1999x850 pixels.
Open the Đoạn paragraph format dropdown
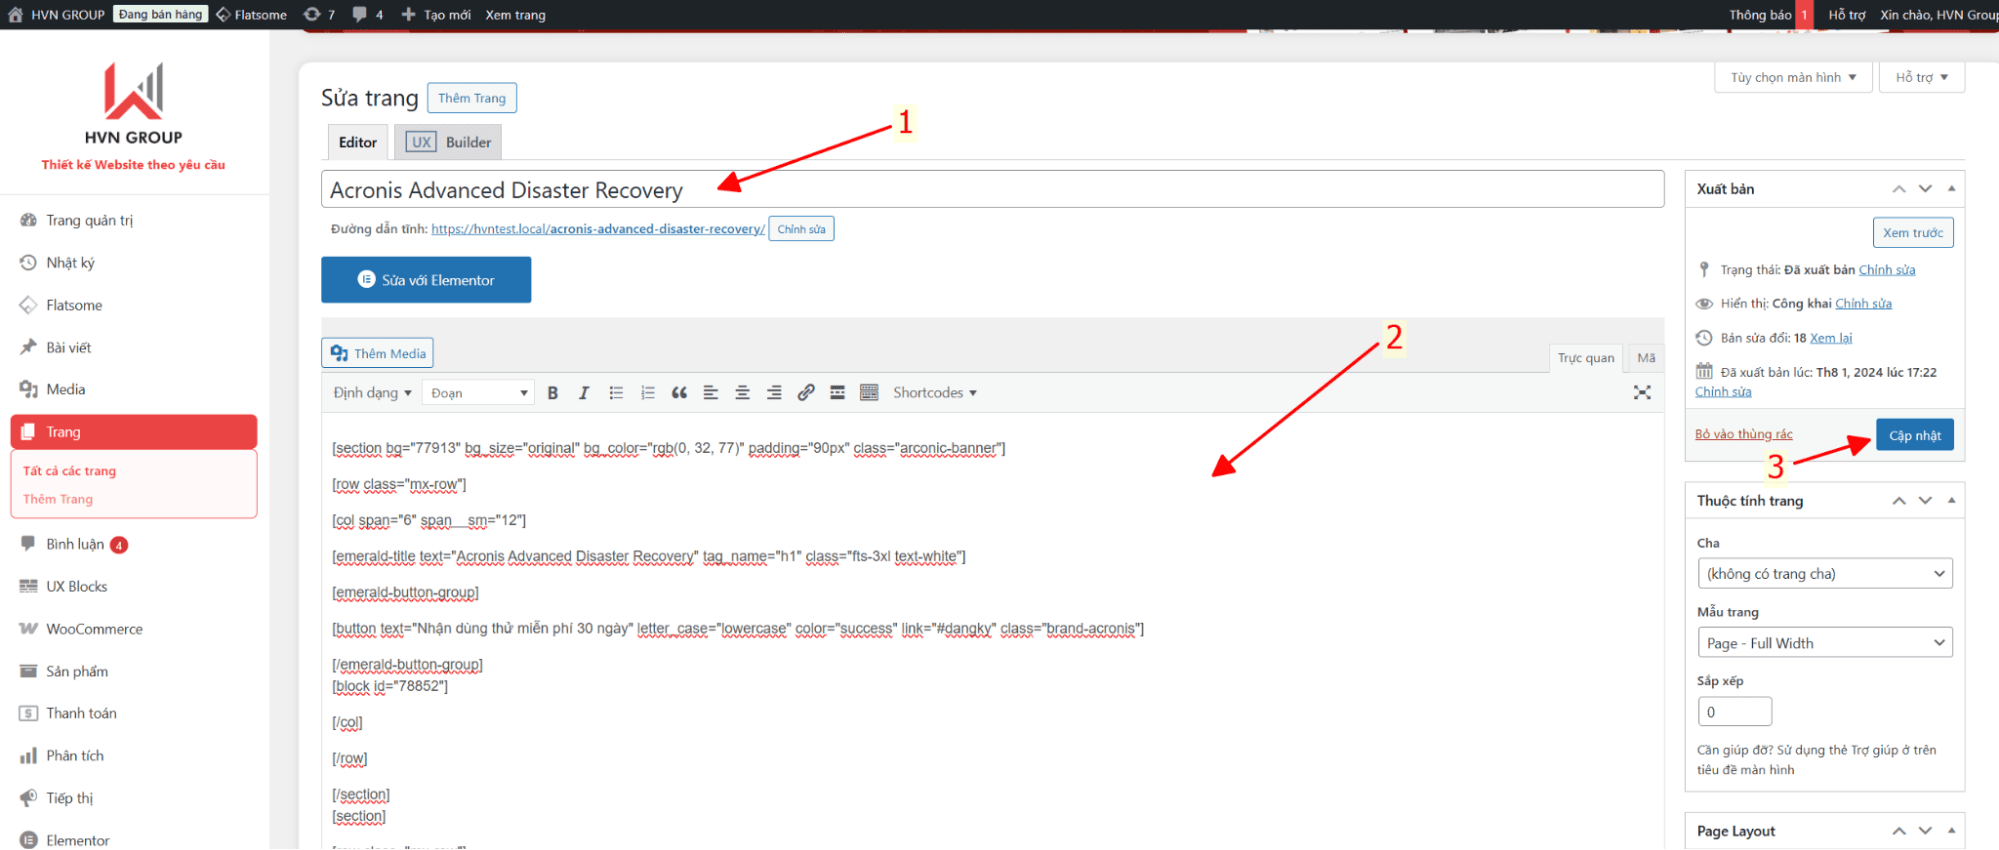coord(478,393)
